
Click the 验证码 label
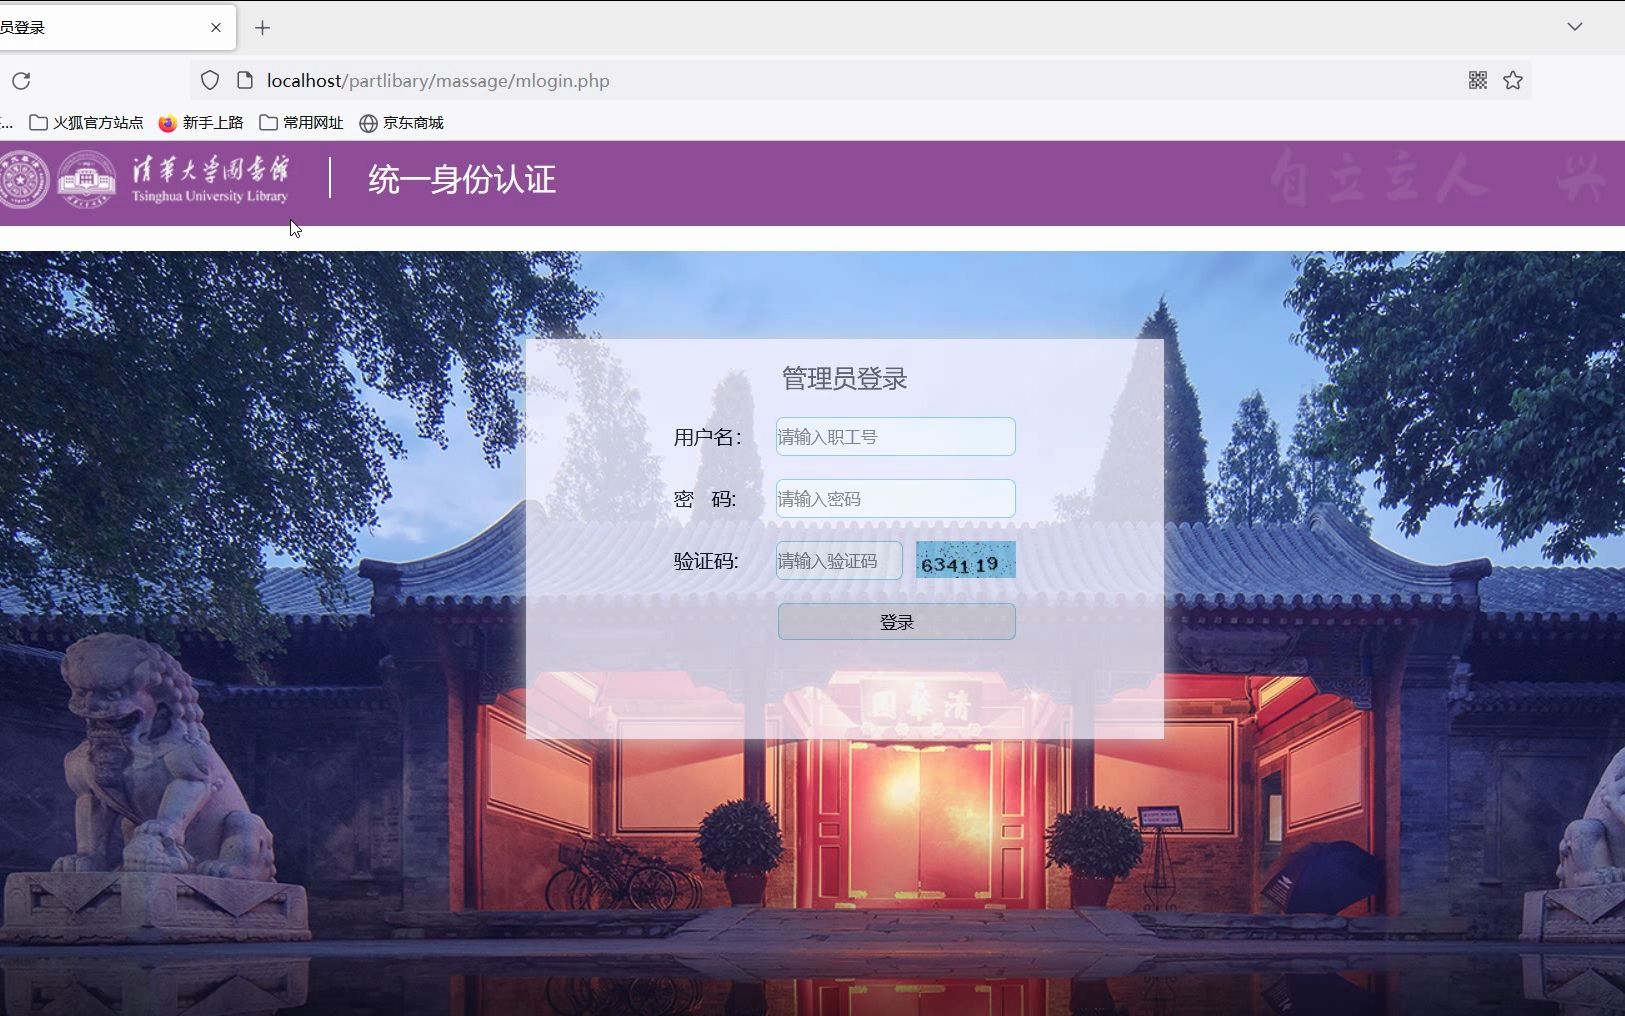click(x=707, y=561)
